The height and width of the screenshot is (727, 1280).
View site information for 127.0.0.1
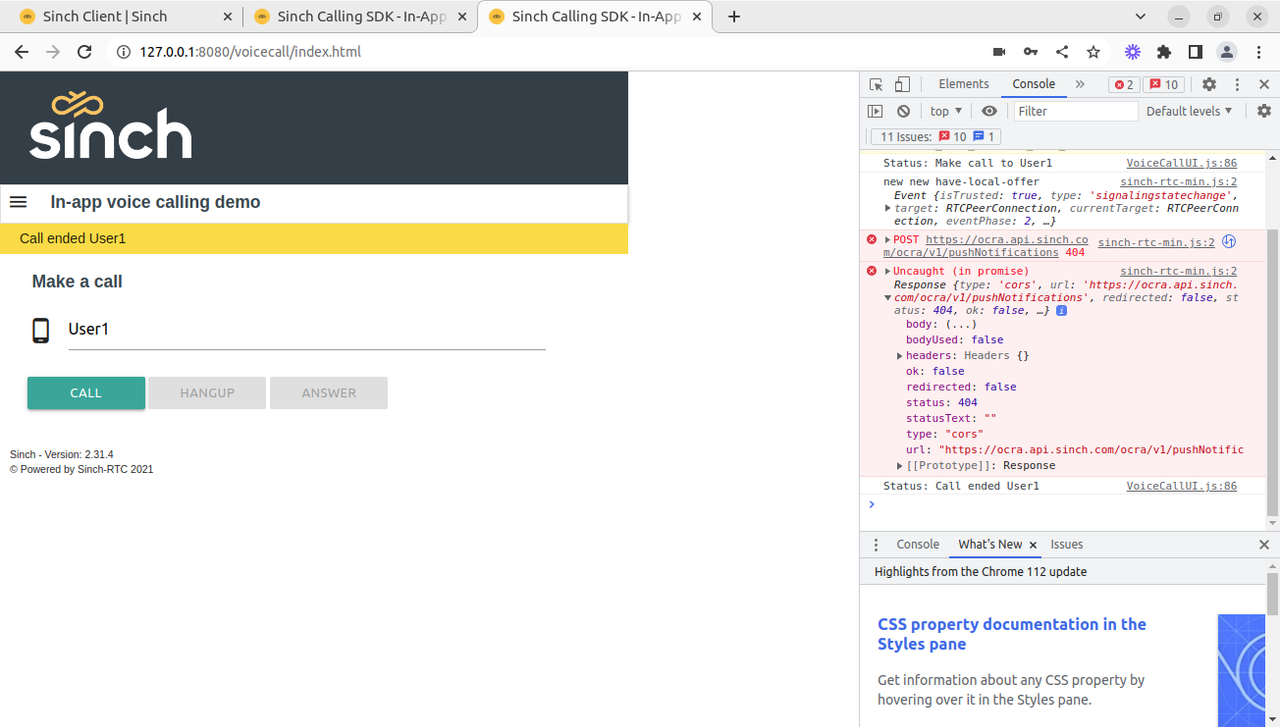123,52
